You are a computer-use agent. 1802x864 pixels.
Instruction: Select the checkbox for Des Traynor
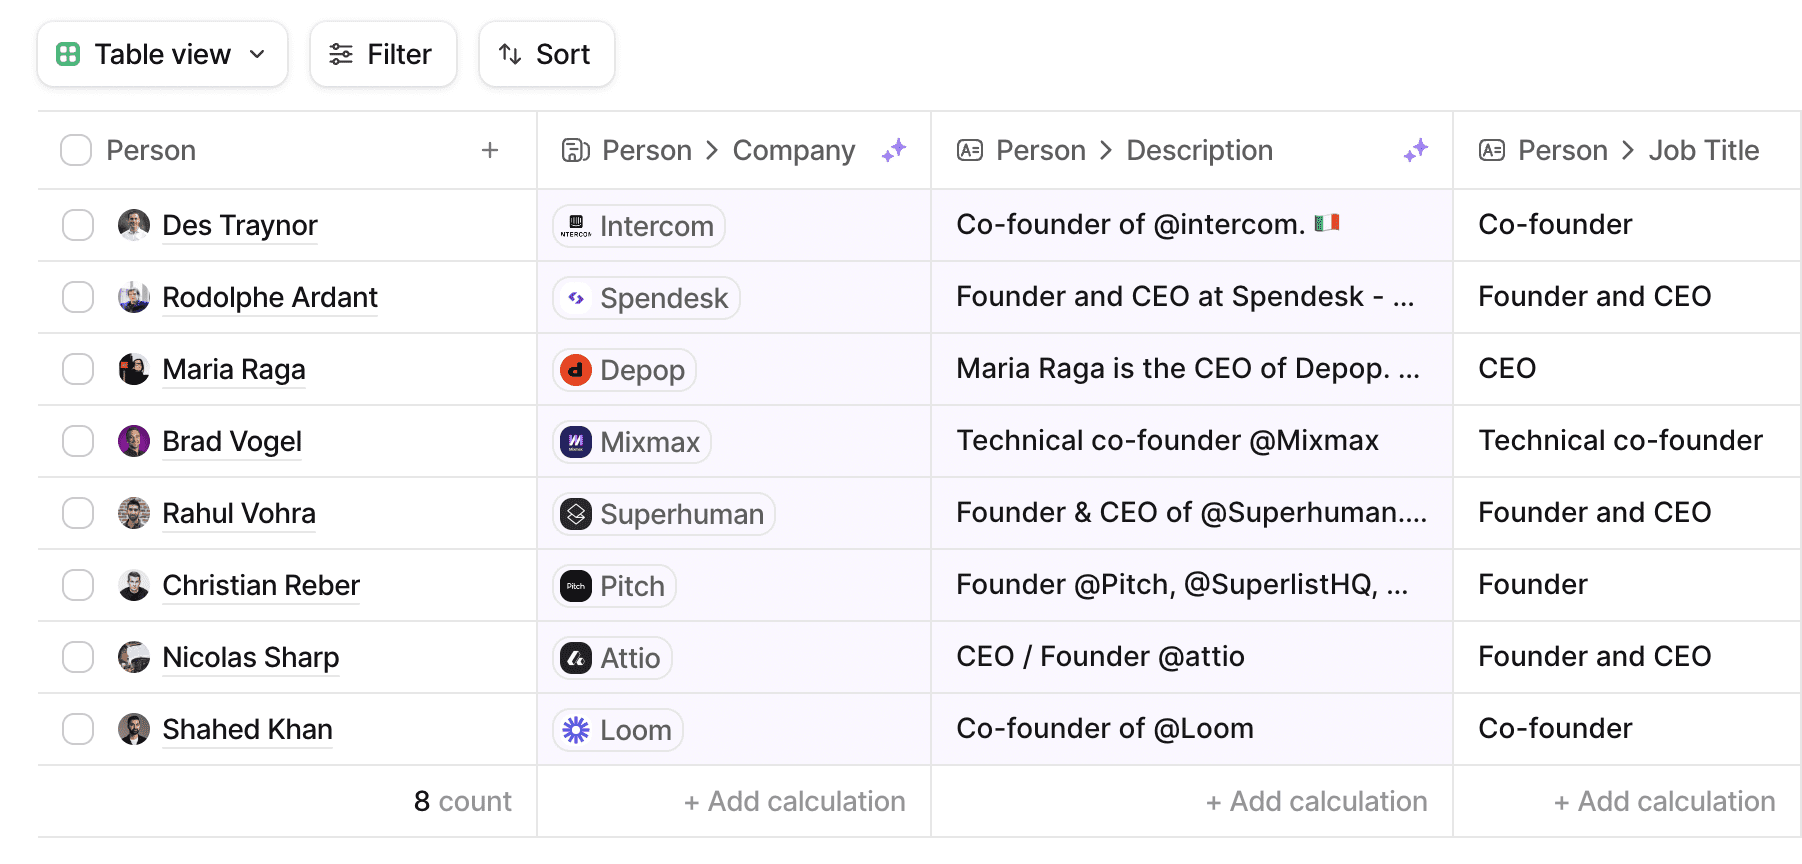[x=78, y=225]
